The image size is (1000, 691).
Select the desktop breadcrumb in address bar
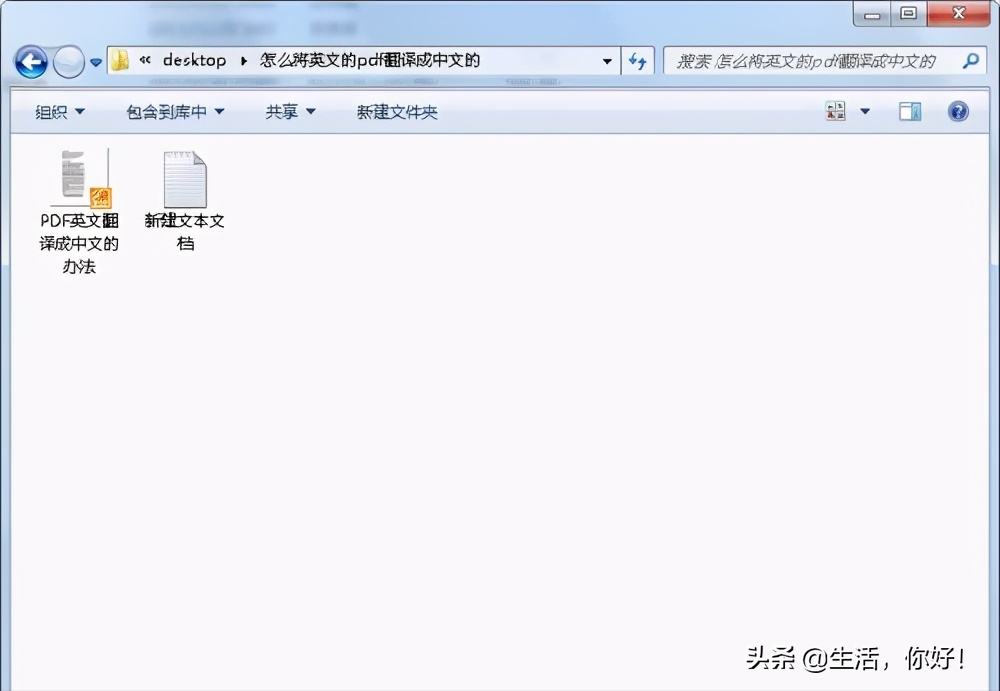(x=194, y=60)
